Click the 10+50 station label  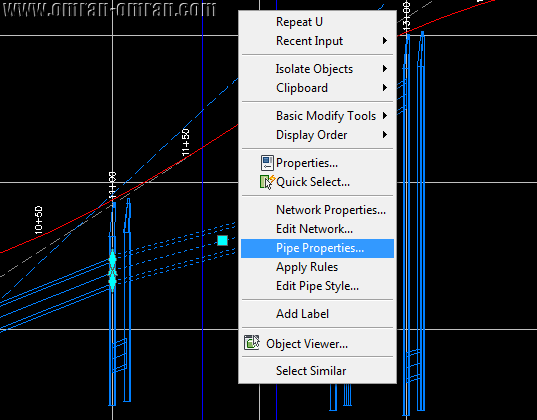(39, 220)
